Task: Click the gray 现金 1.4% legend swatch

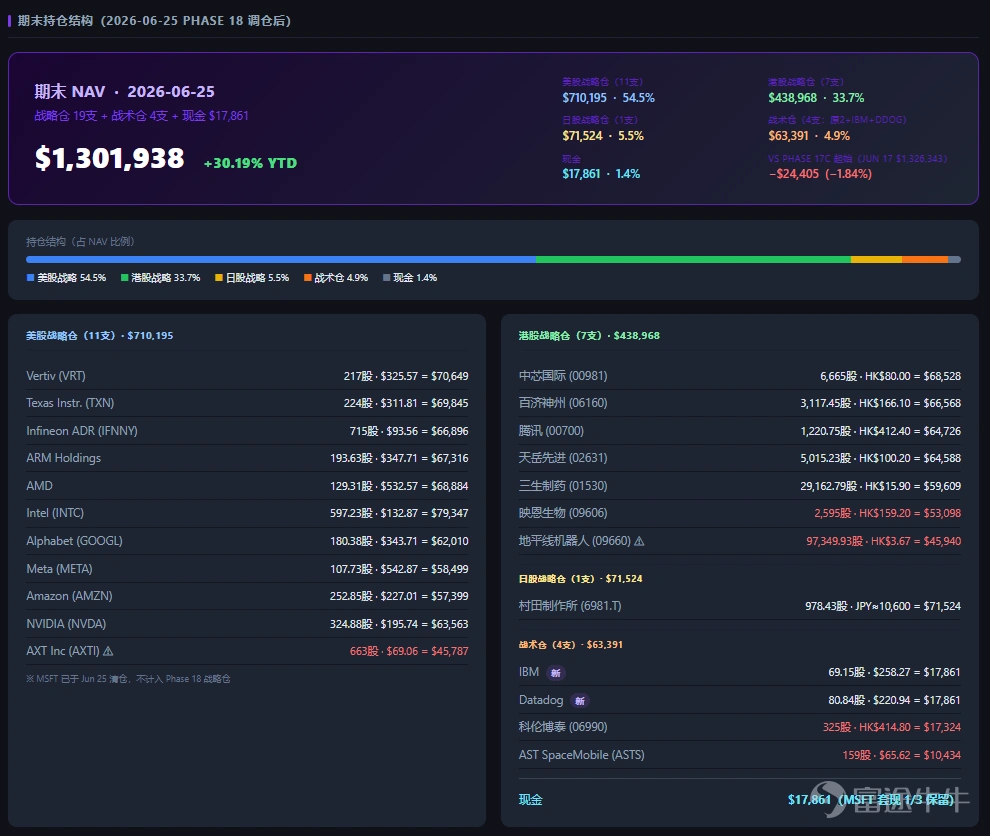Action: [x=386, y=278]
